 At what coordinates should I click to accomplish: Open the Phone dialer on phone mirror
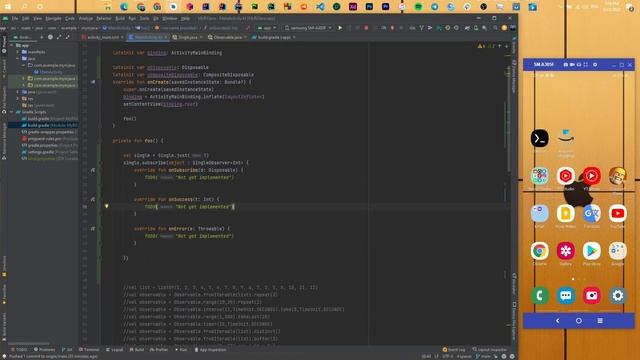(540, 296)
